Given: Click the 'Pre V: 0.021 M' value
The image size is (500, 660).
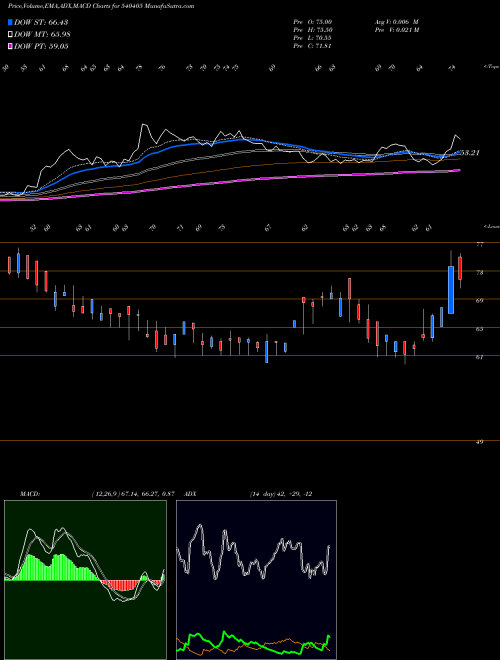Looking at the screenshot, I should [396, 30].
